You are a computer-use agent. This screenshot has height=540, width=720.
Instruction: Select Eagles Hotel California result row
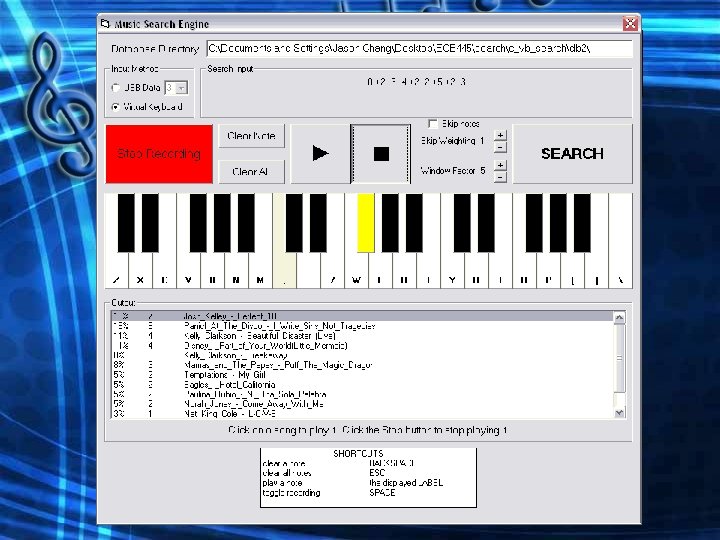pos(362,384)
